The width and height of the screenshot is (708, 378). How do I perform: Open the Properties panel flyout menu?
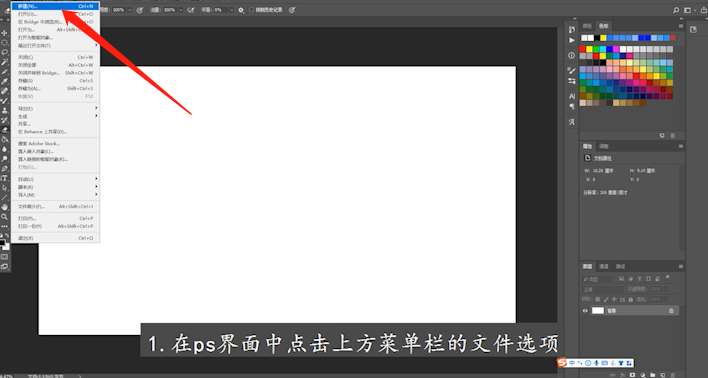click(x=681, y=146)
